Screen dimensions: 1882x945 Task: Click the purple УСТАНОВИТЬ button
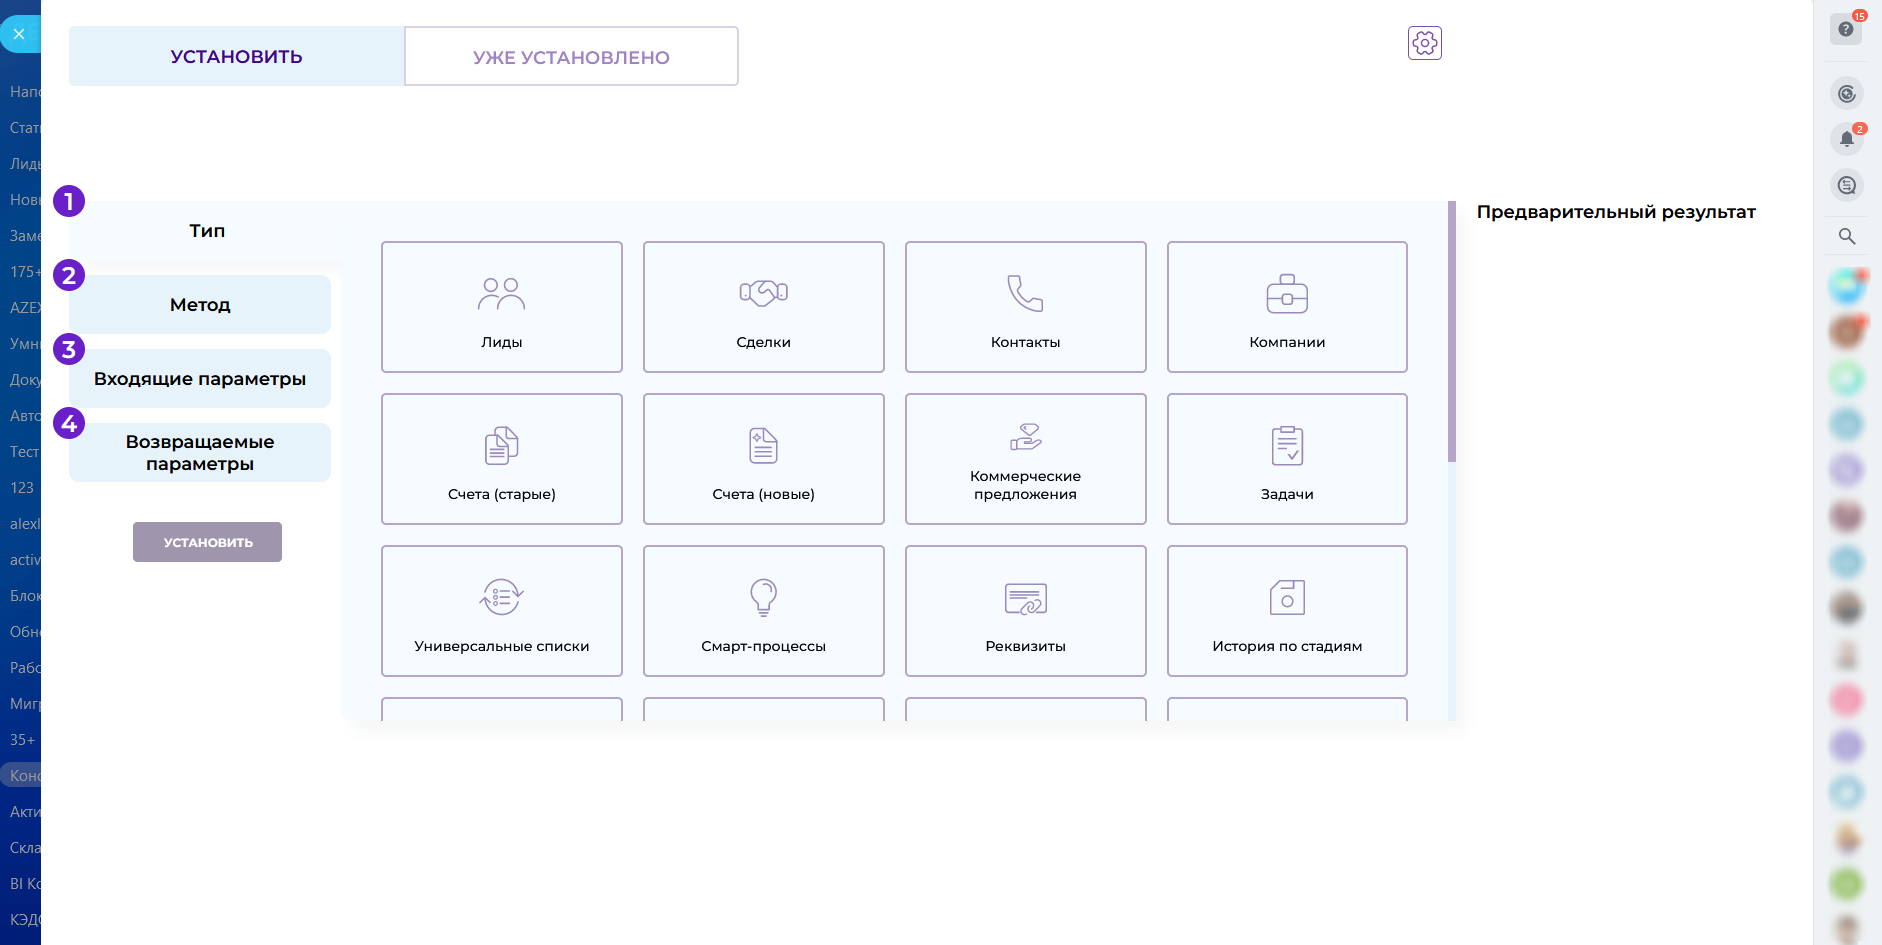tap(208, 542)
